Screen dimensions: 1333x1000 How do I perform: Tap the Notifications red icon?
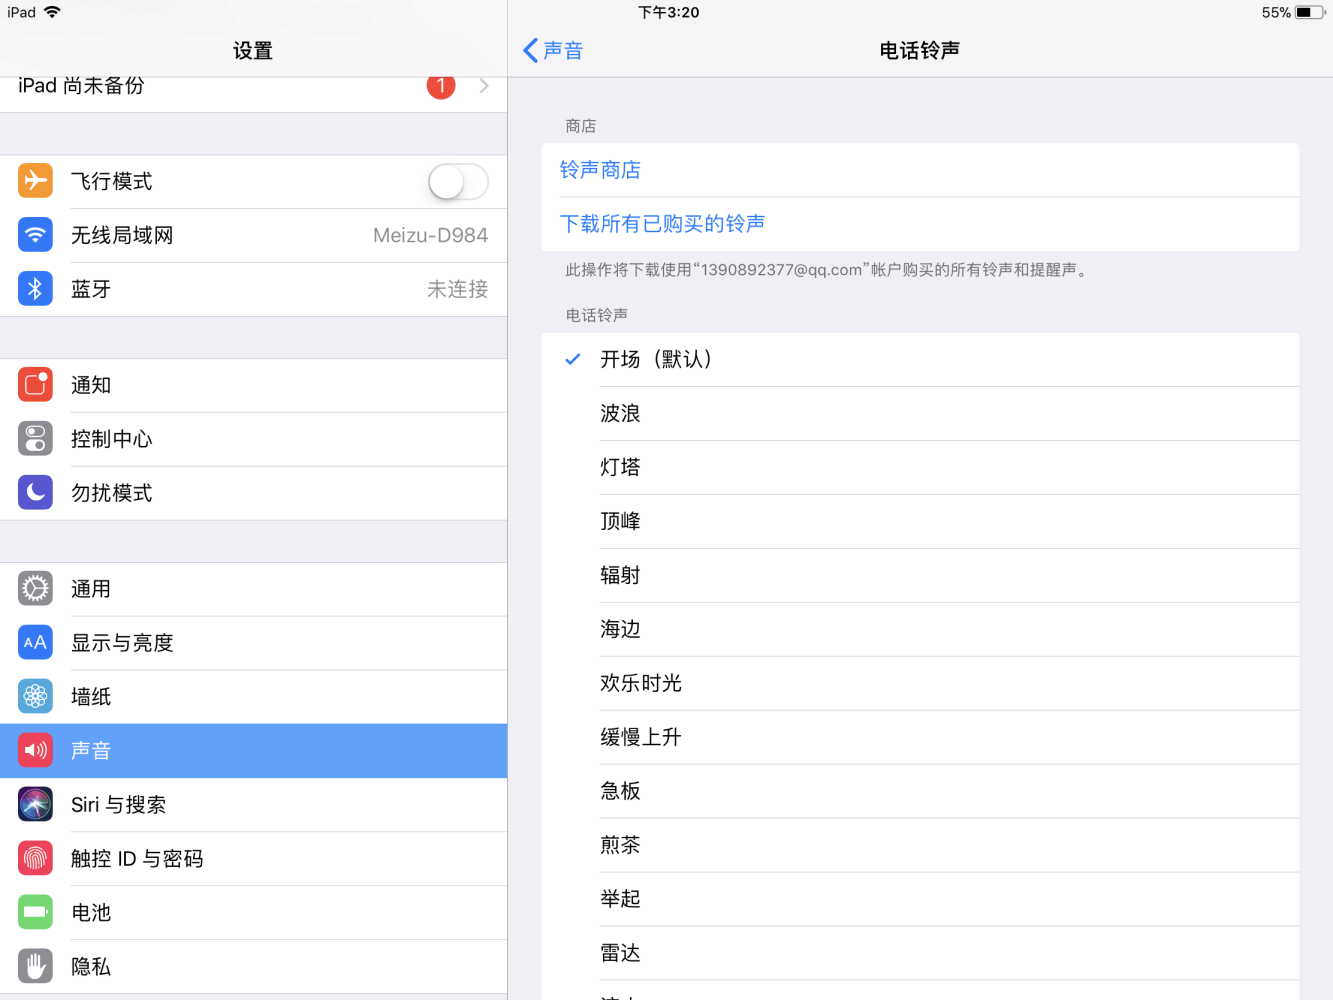click(35, 385)
